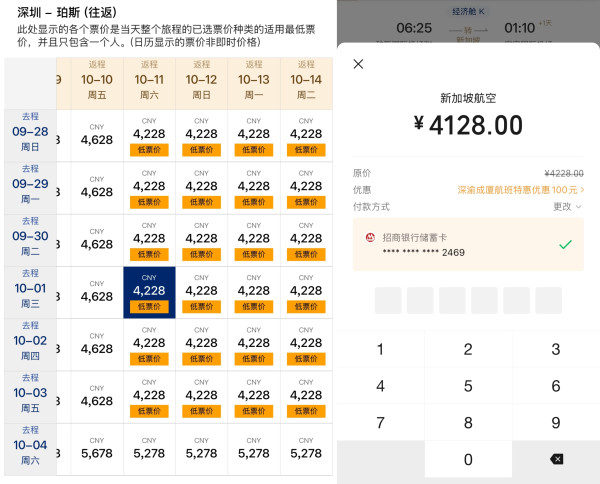Tap keypad digit 6

click(x=556, y=386)
